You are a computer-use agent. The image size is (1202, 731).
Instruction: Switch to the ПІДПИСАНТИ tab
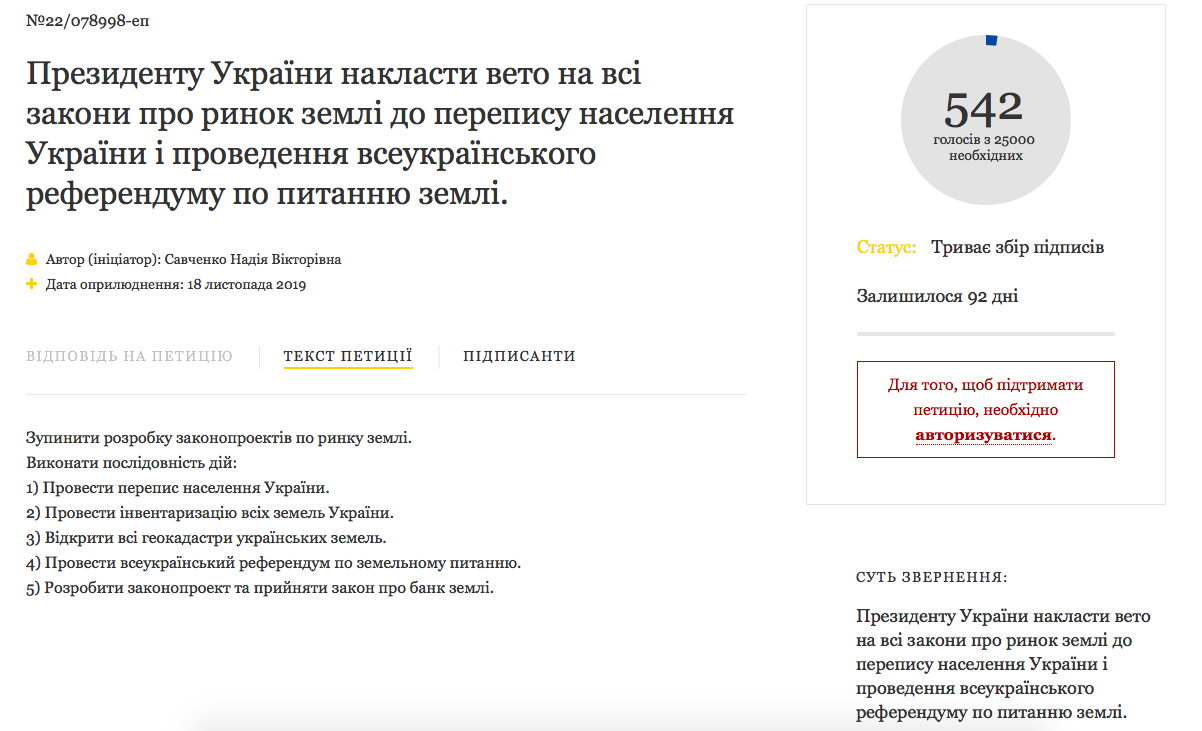point(519,356)
